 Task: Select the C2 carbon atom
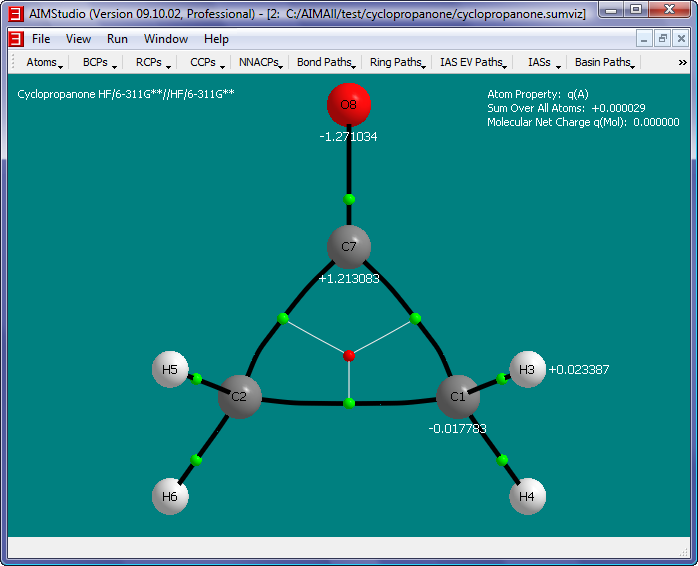[x=239, y=397]
